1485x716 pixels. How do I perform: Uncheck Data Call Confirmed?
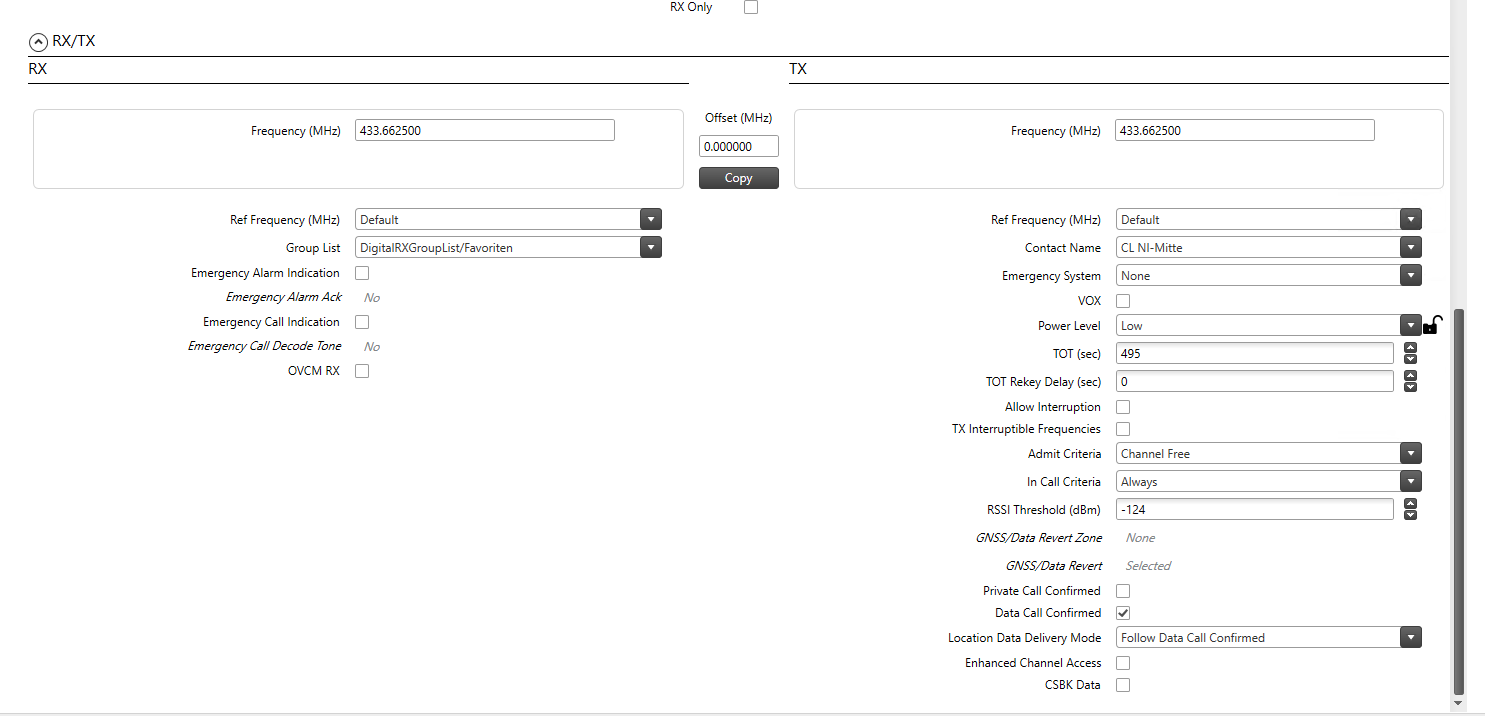click(1123, 613)
